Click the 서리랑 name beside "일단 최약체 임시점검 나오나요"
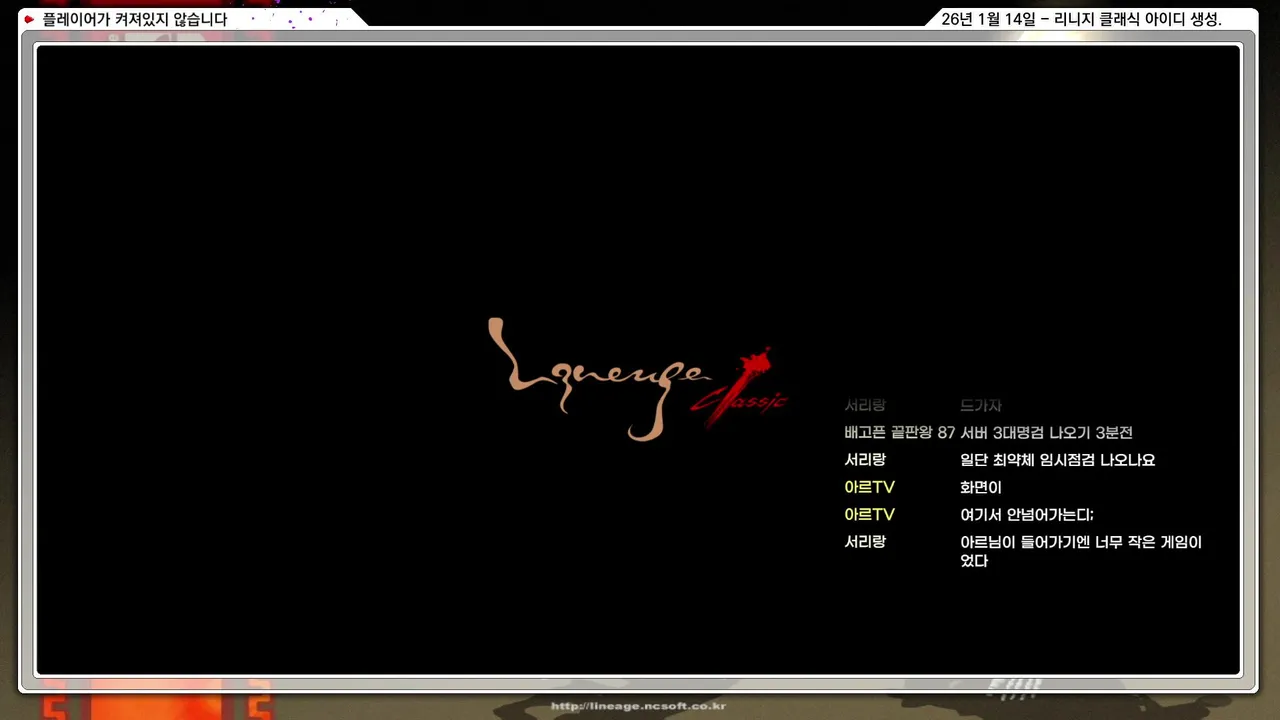 point(865,460)
